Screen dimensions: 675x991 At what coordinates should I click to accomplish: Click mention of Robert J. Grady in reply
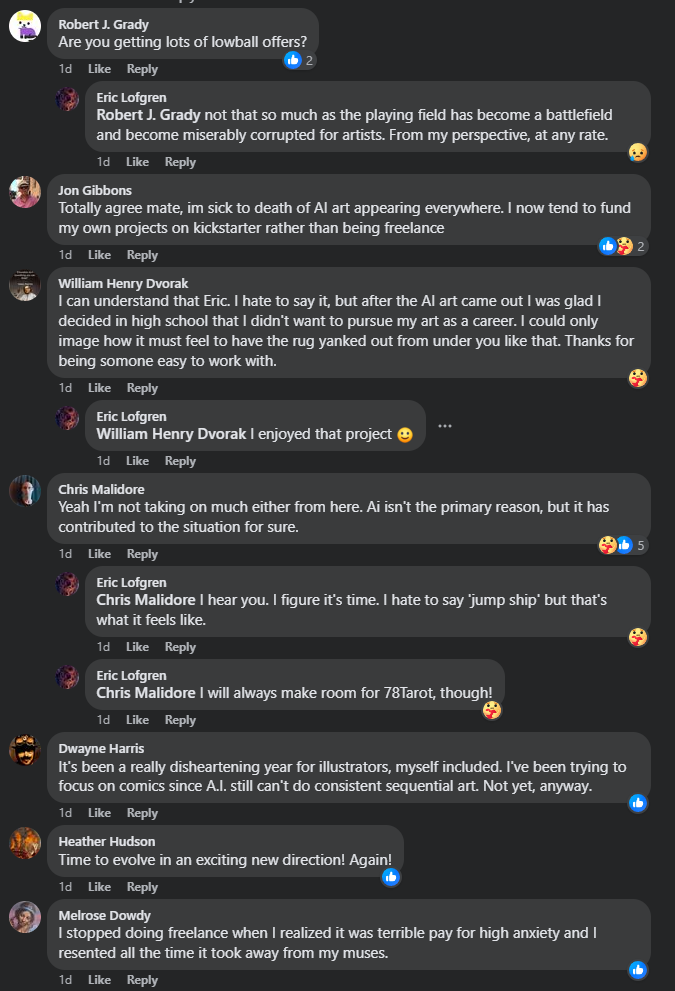click(146, 115)
